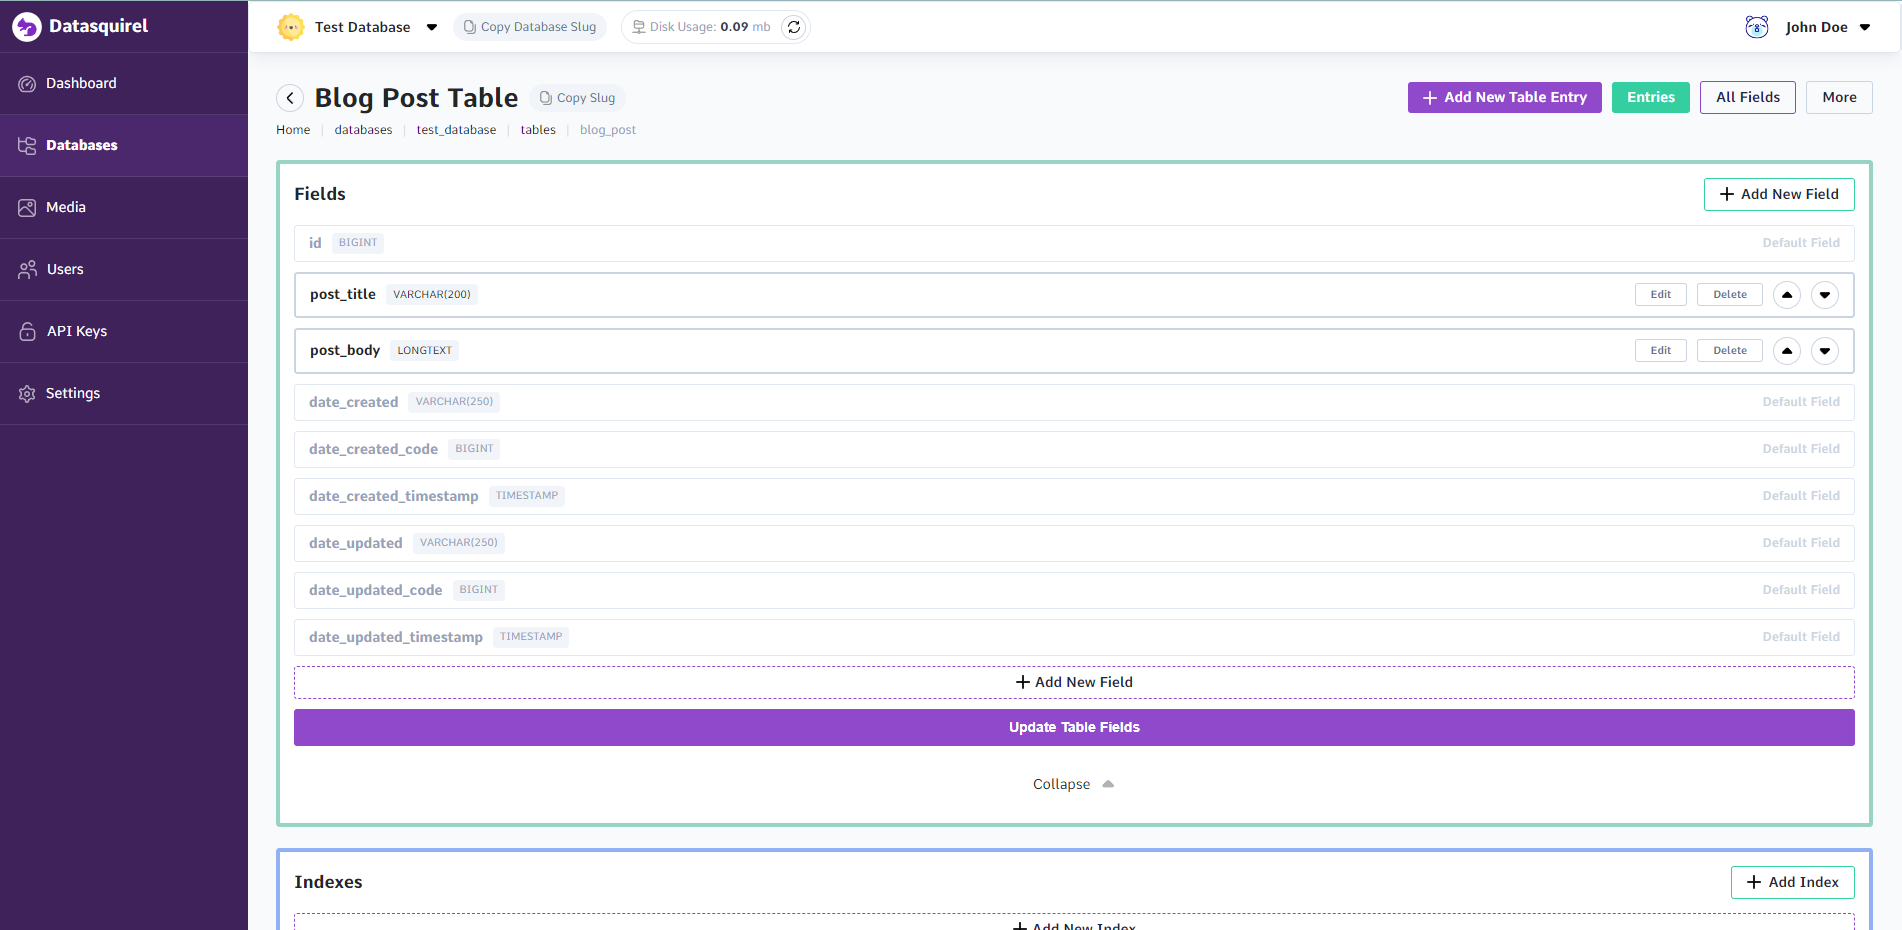Click the Dashboard gauge icon
This screenshot has height=930, width=1902.
click(27, 84)
